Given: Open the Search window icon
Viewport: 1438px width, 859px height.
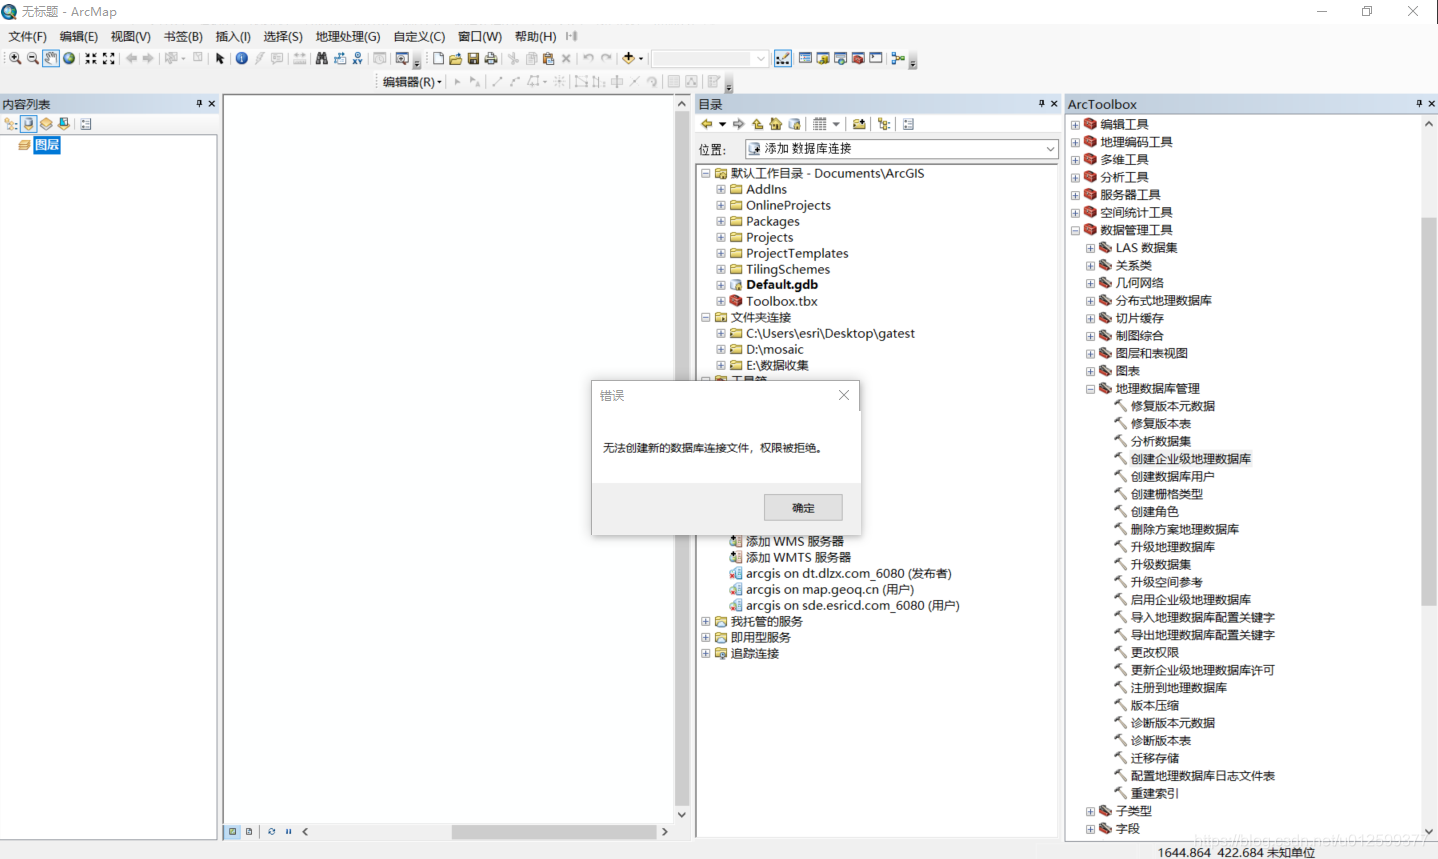Looking at the screenshot, I should click(x=841, y=59).
